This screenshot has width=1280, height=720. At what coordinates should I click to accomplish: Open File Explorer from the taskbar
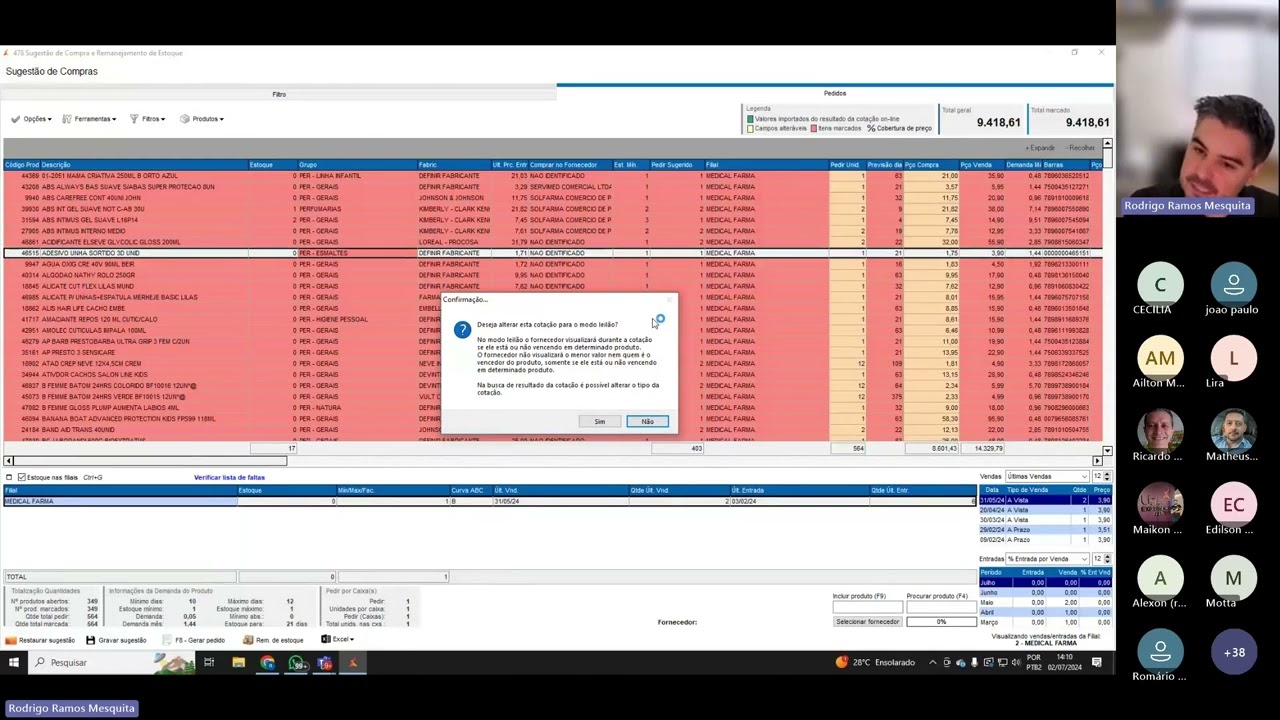238,662
